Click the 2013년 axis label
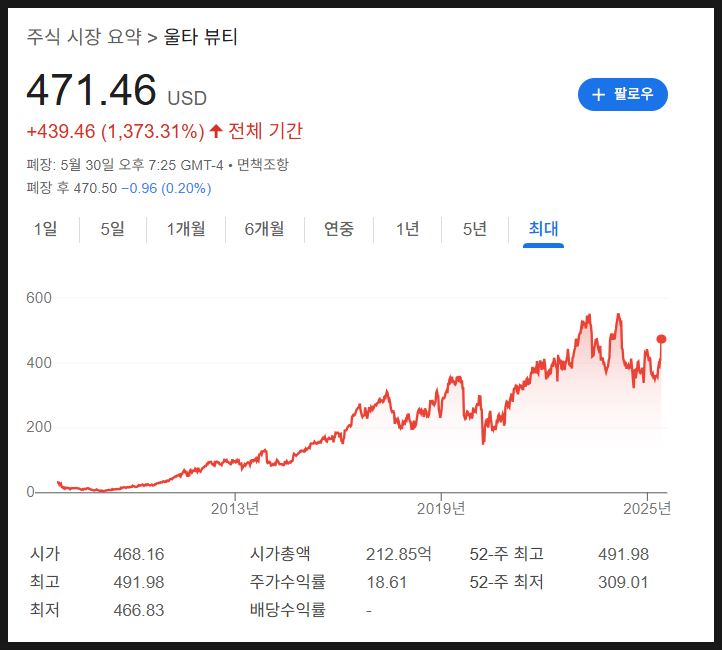 [x=235, y=509]
